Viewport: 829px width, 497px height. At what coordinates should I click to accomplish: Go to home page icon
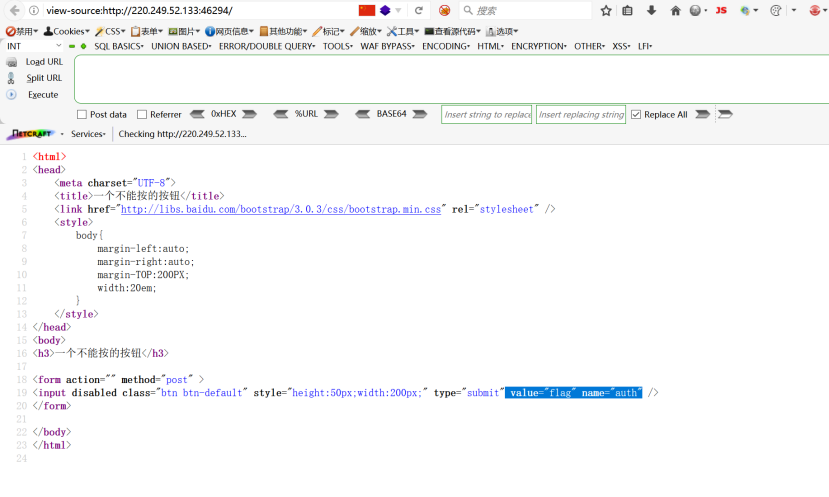pos(675,11)
